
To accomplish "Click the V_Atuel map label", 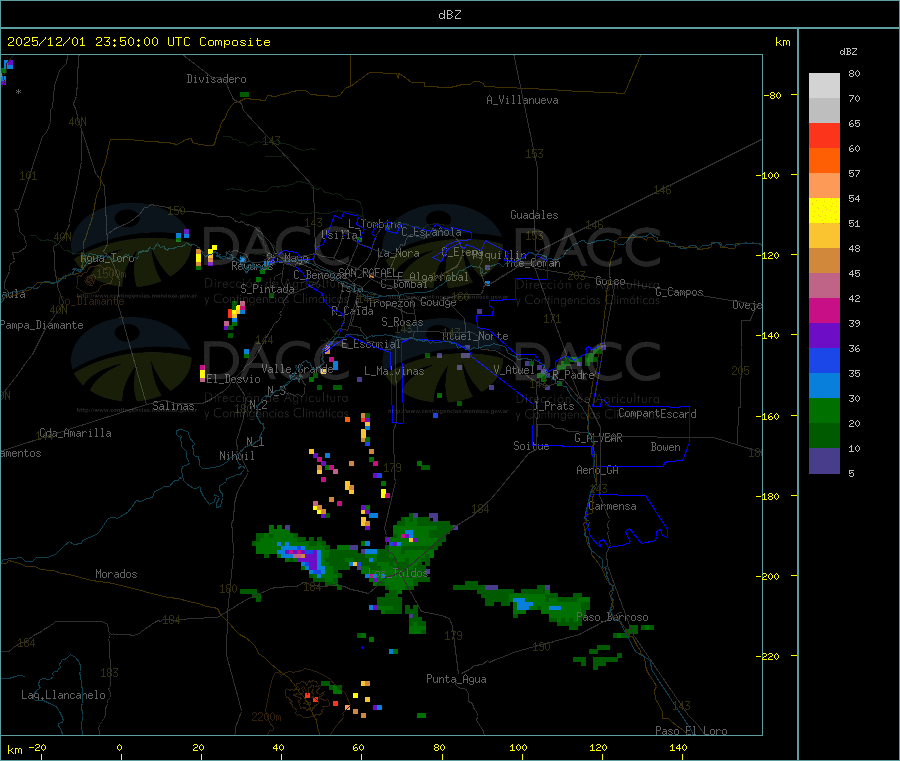I will pyautogui.click(x=514, y=370).
